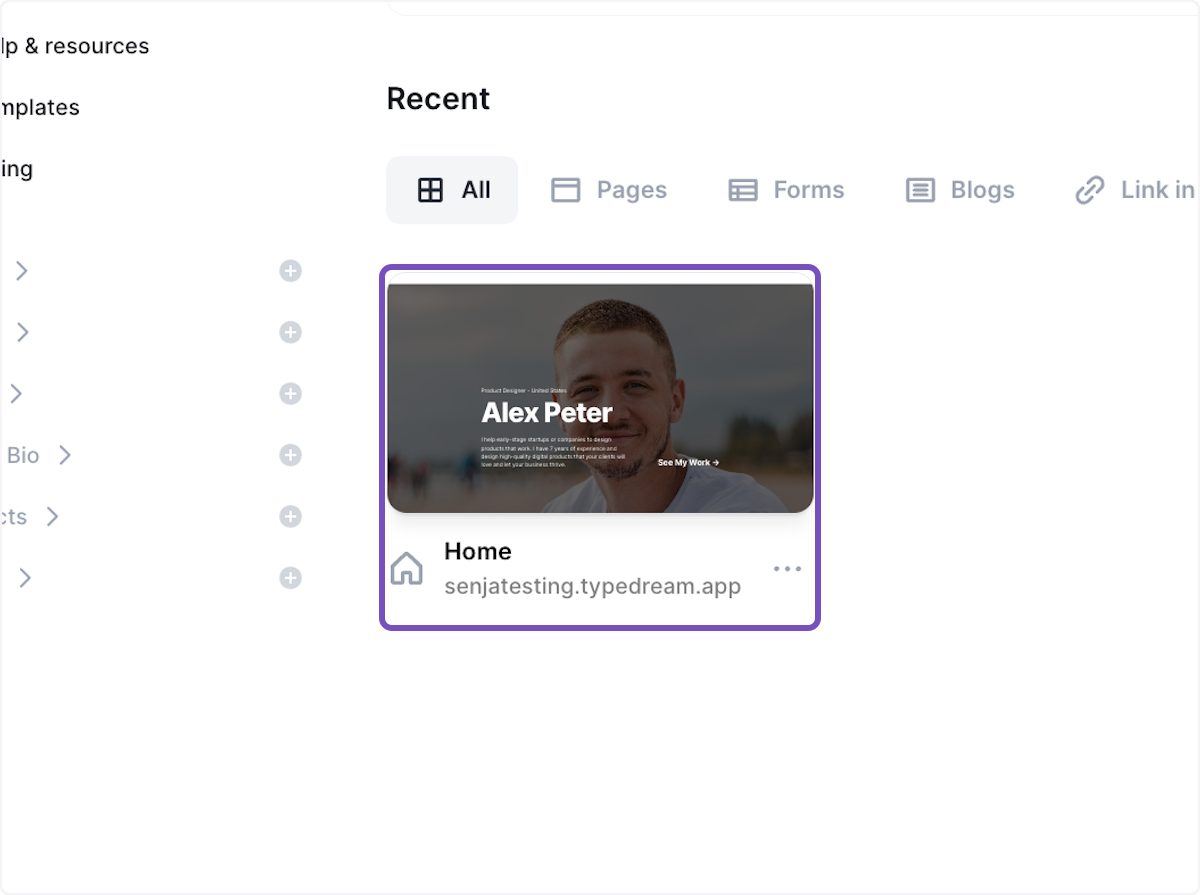Click the Link in bio chain icon

(x=1088, y=189)
